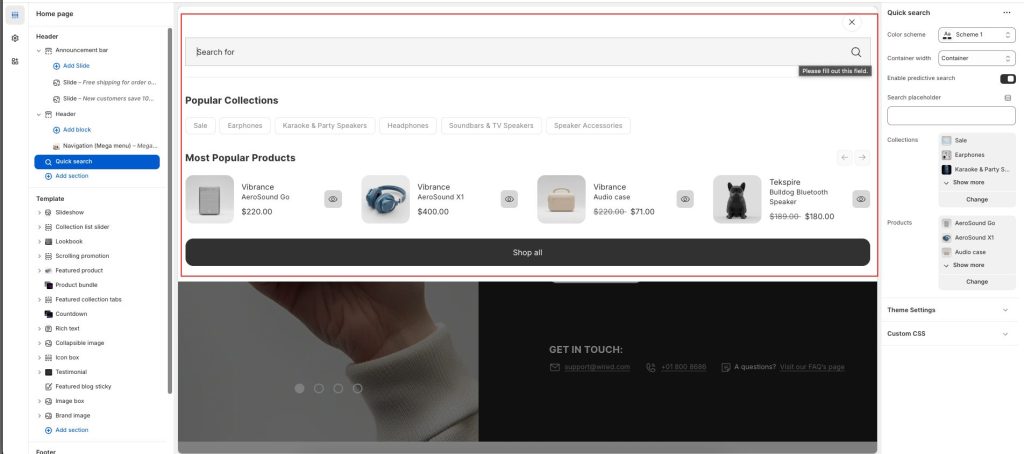The image size is (1024, 454).
Task: Click the Shop all button
Action: click(527, 252)
